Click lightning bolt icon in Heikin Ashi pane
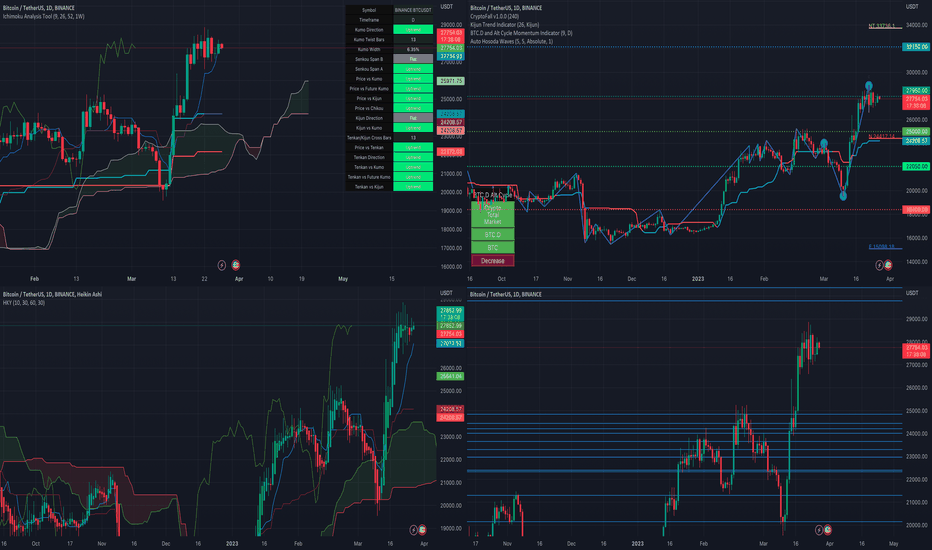Screen dimensions: 932x550 [413, 529]
